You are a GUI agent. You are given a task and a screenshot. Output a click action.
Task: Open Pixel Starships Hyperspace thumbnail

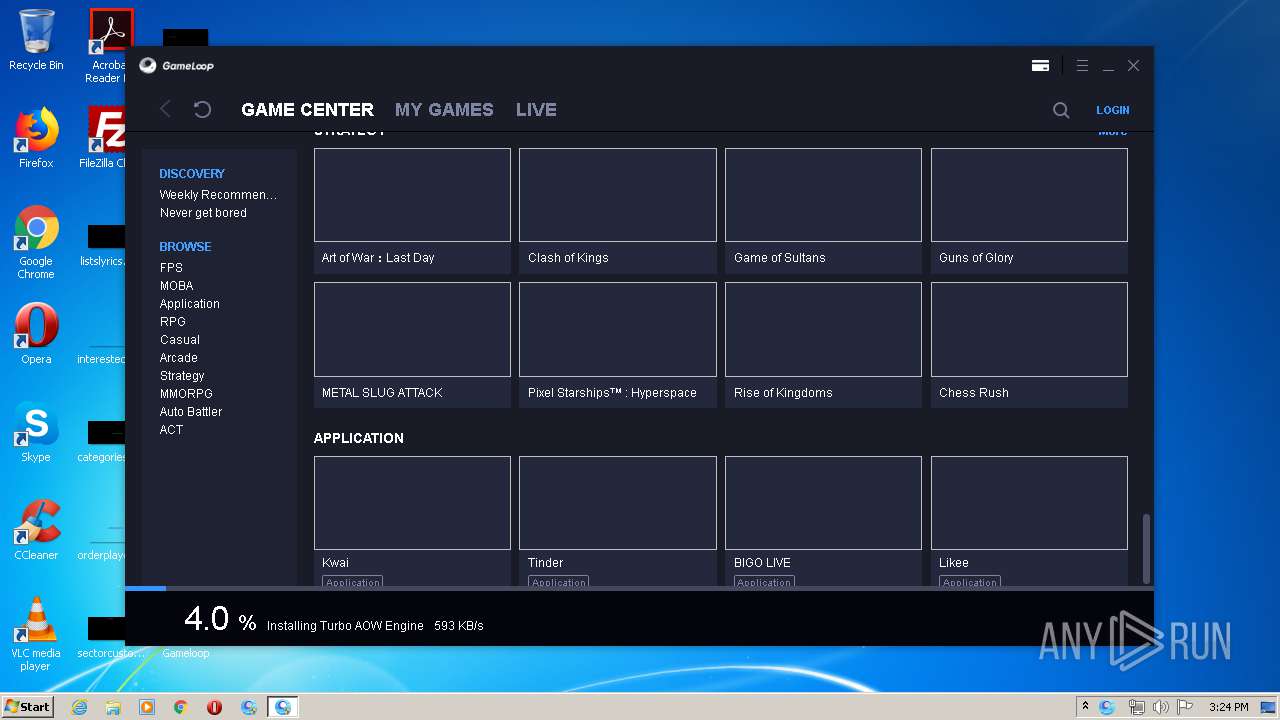(618, 329)
